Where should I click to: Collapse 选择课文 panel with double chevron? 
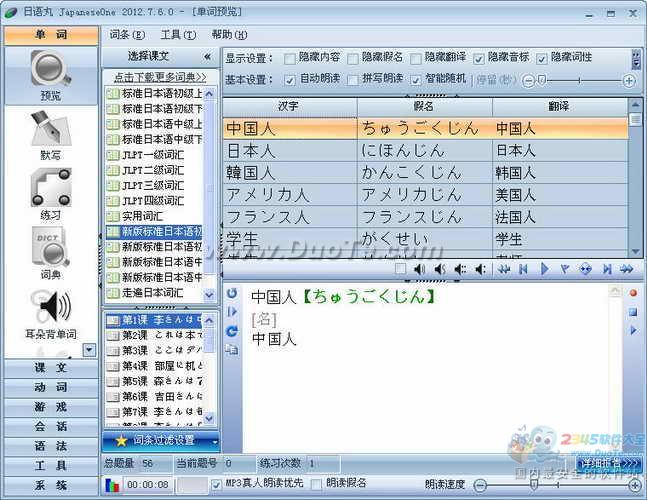(208, 57)
